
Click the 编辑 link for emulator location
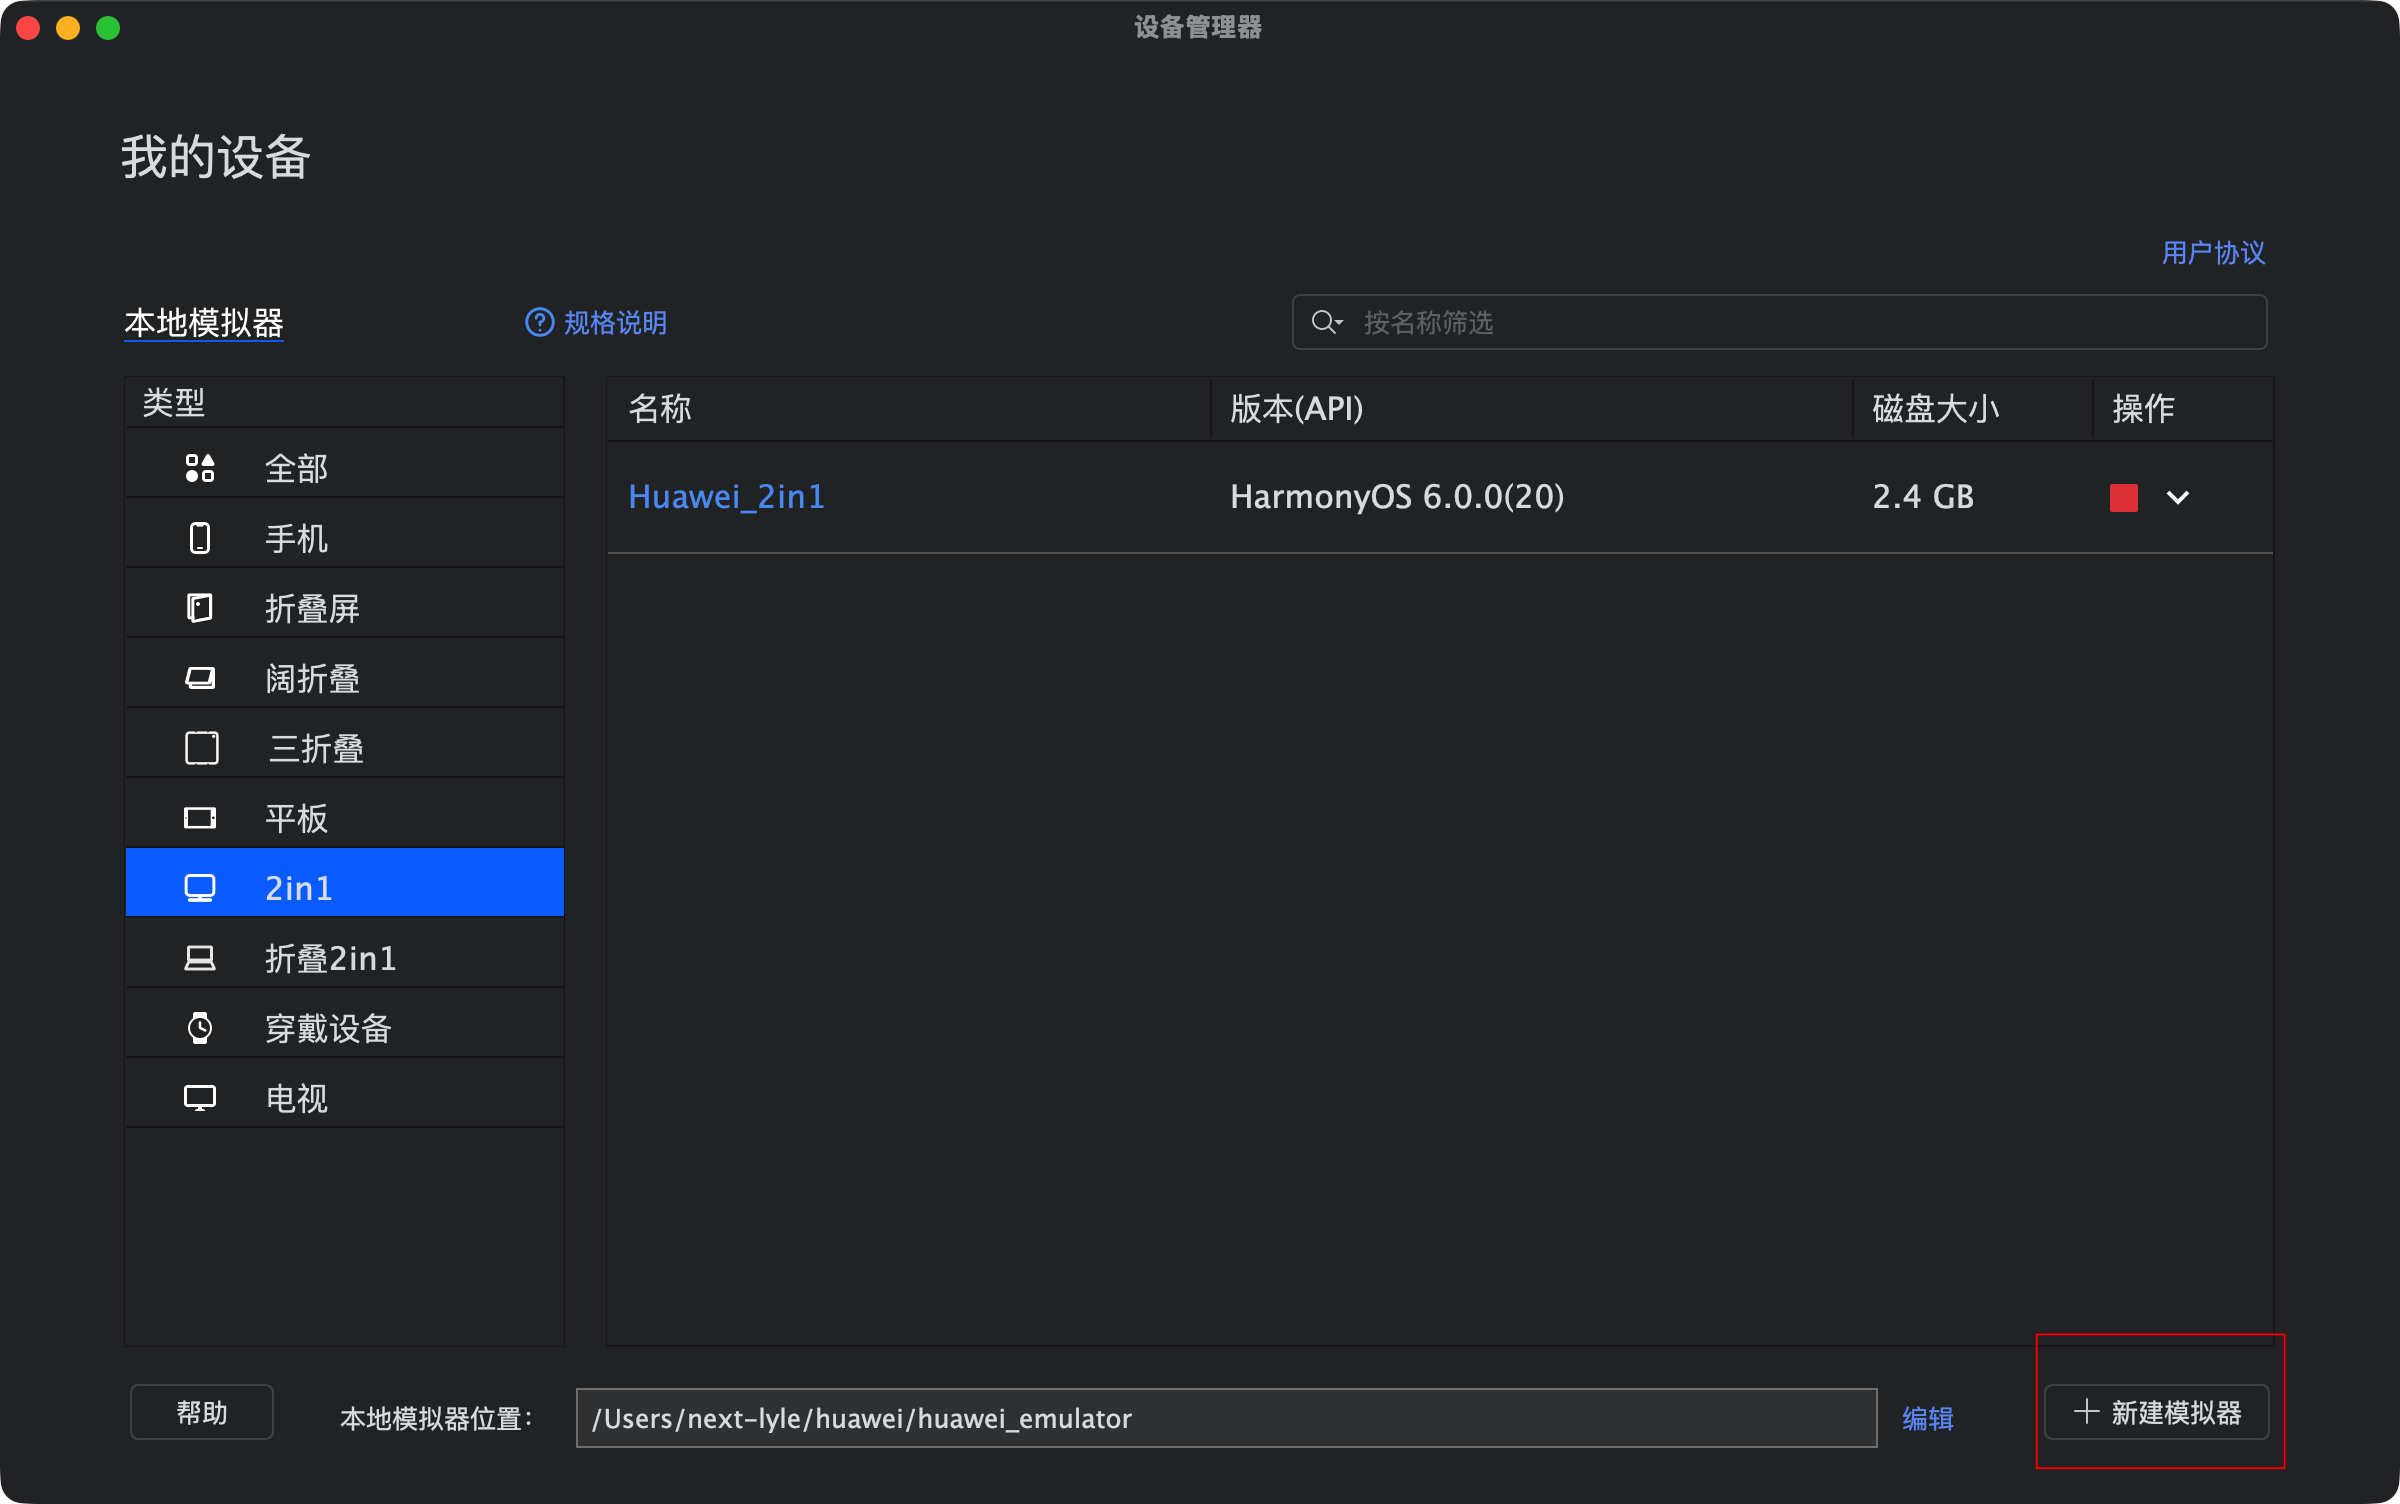coord(1927,1418)
